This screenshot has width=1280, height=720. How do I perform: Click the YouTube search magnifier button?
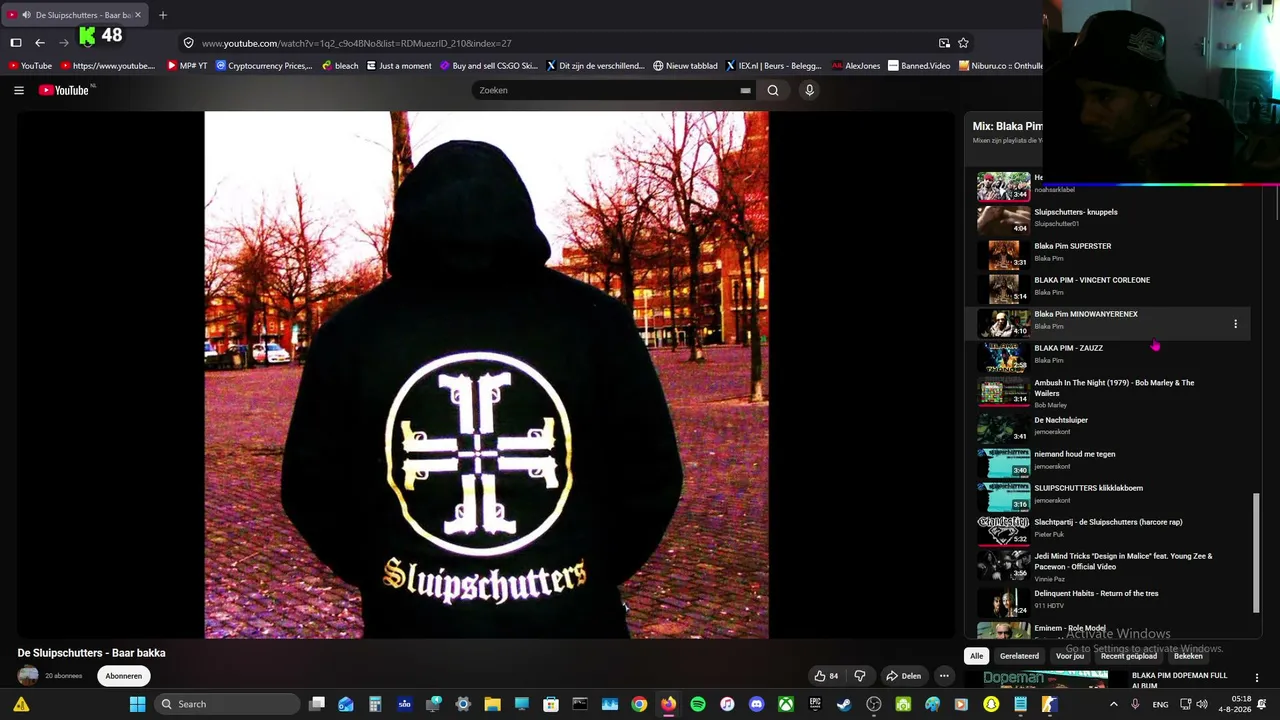[773, 90]
